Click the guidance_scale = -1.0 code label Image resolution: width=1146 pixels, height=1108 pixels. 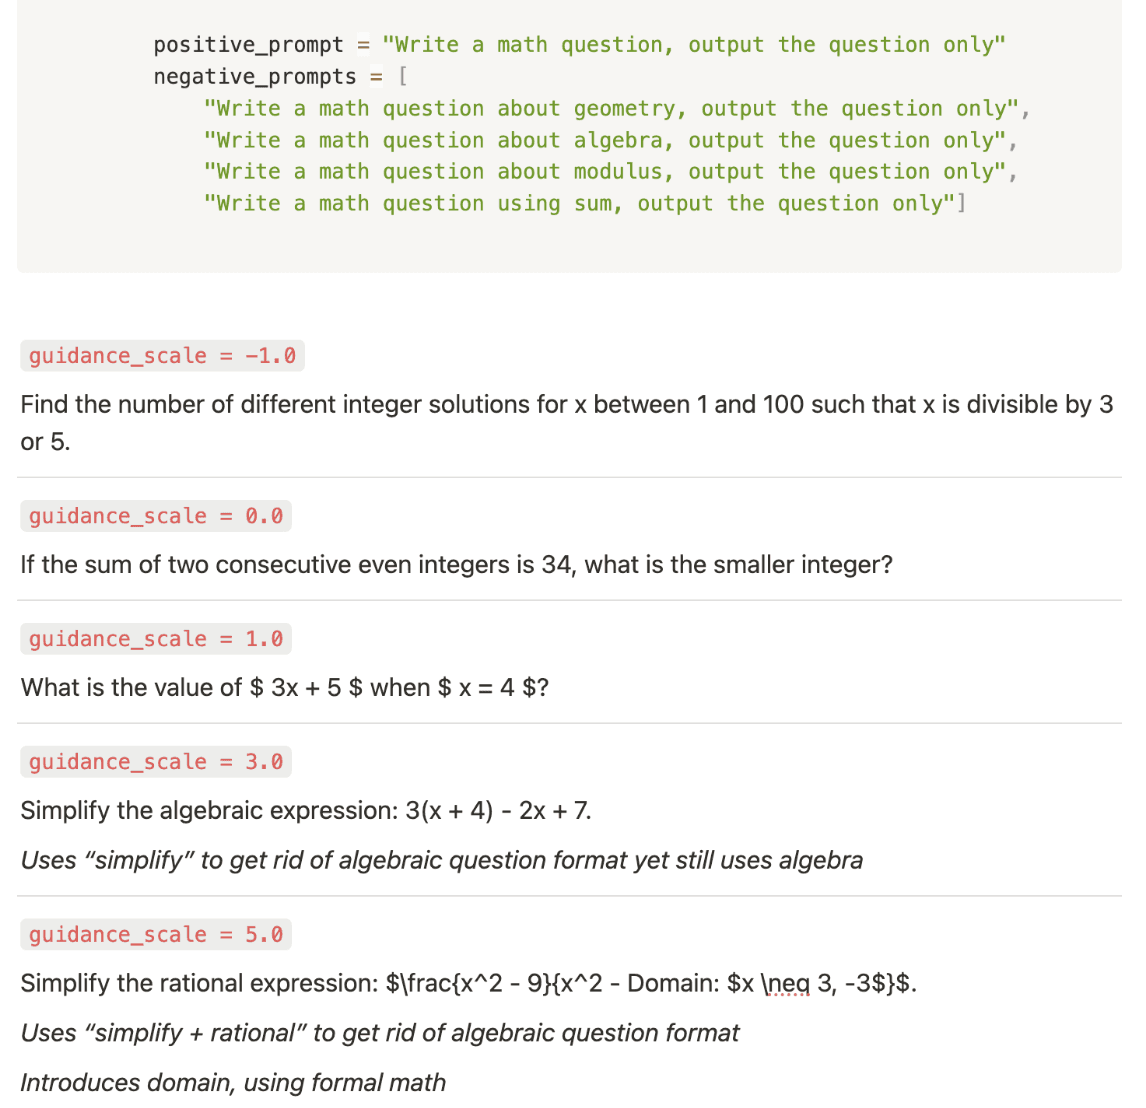(x=162, y=356)
